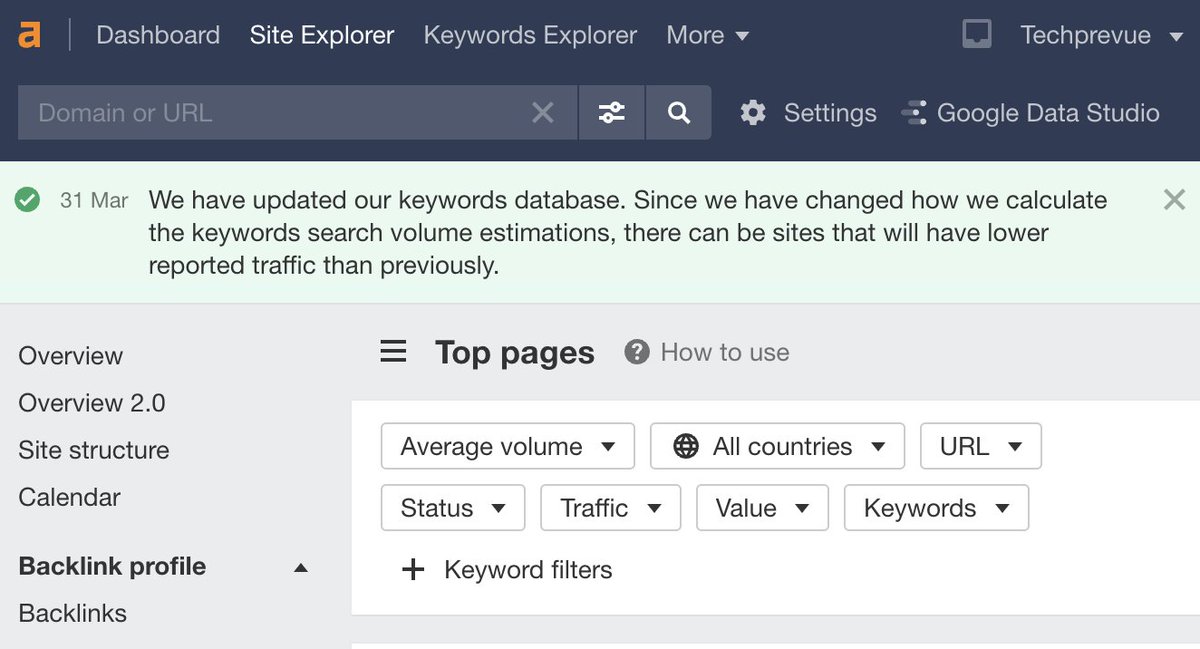
Task: Open Calendar report
Action: coord(69,497)
